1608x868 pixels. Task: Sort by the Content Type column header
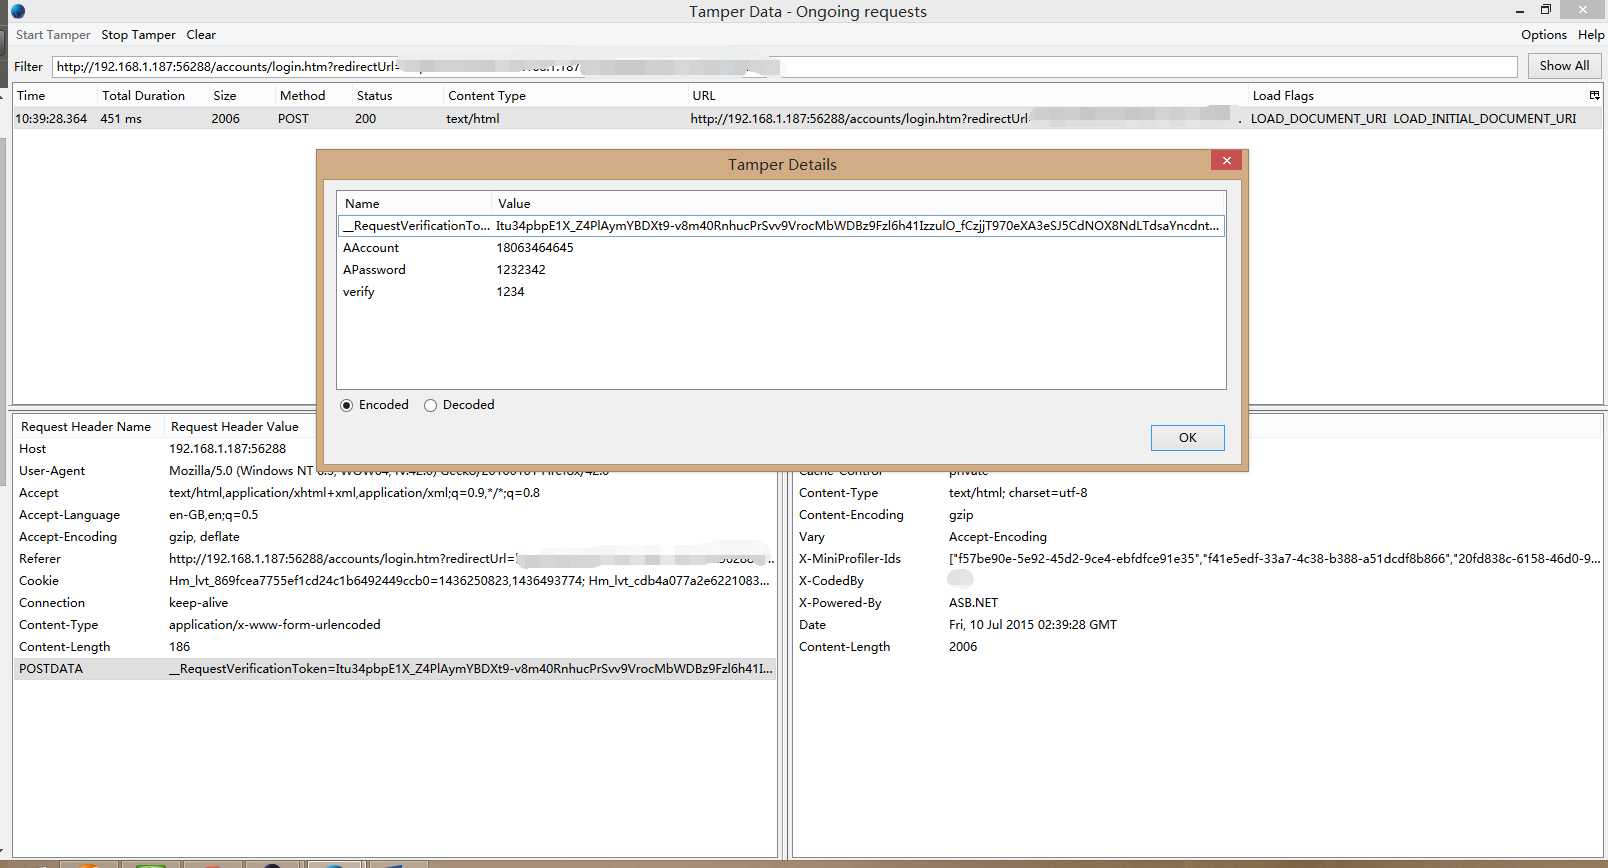tap(565, 96)
